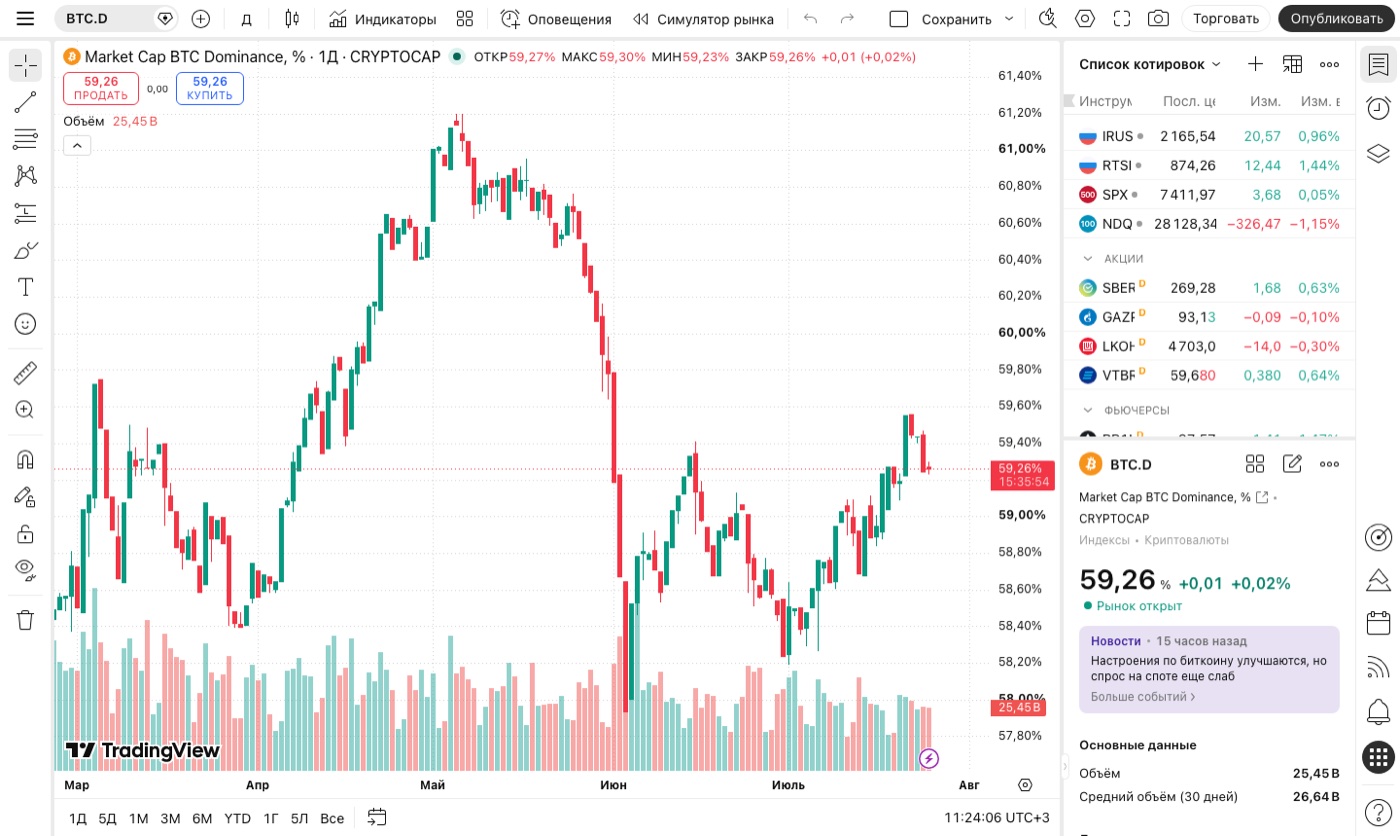The image size is (1400, 836).
Task: Expand Больше событий news link
Action: tap(1143, 696)
